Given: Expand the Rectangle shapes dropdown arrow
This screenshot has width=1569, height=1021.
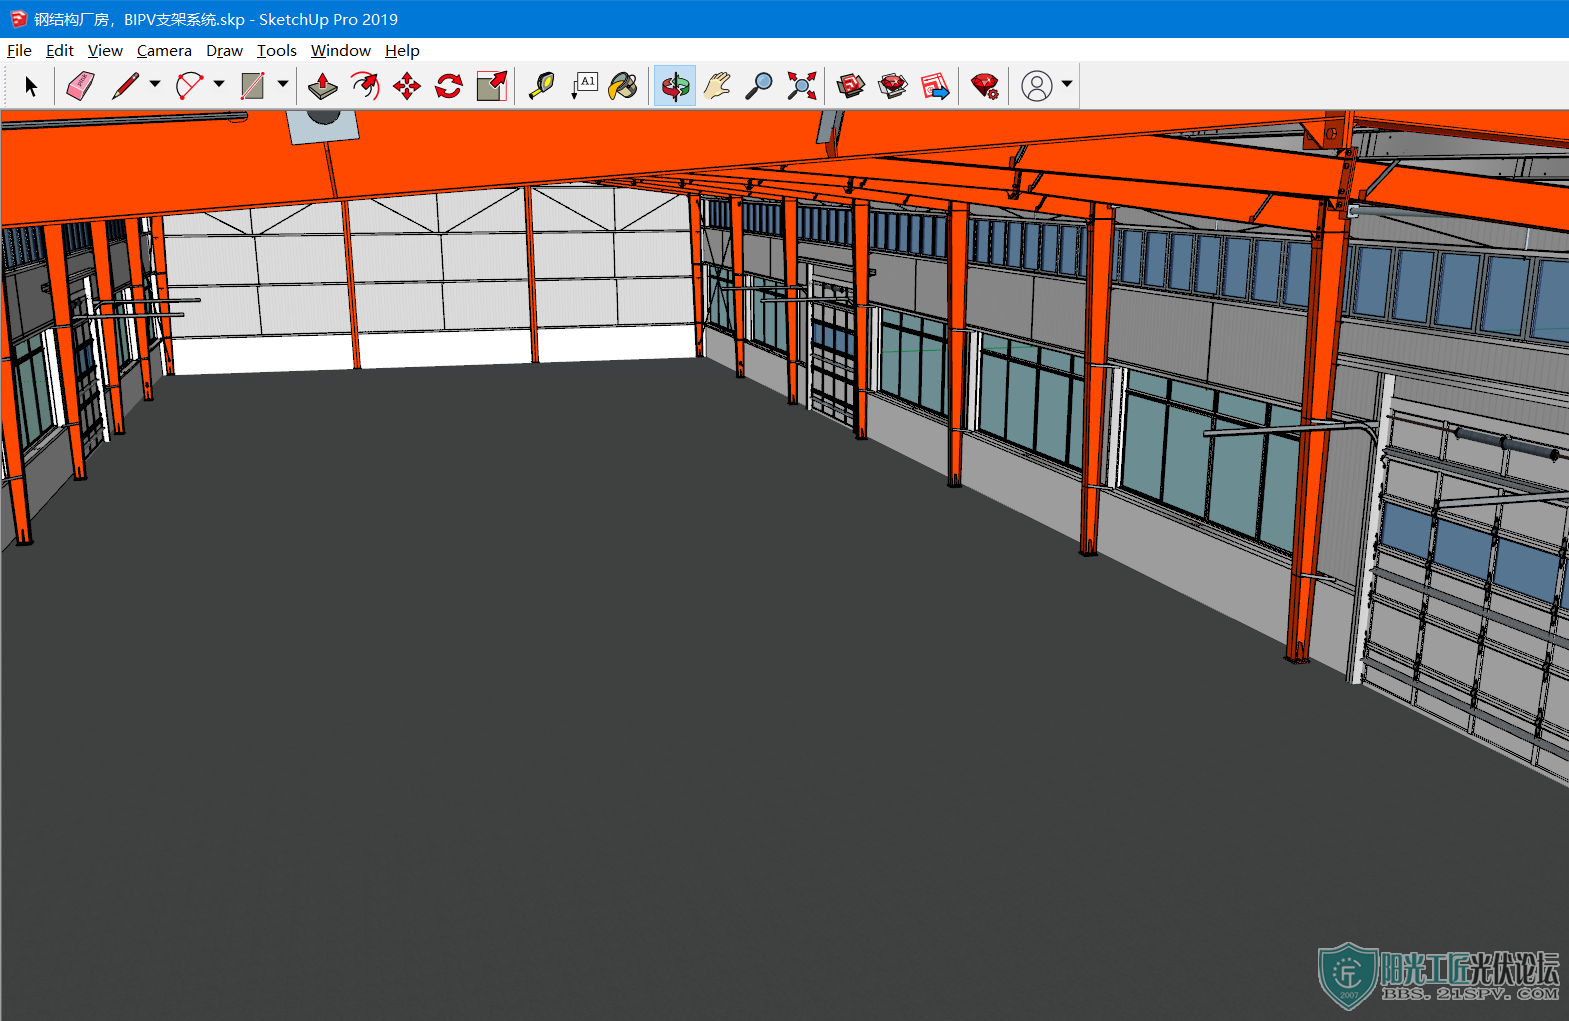Looking at the screenshot, I should tap(283, 84).
